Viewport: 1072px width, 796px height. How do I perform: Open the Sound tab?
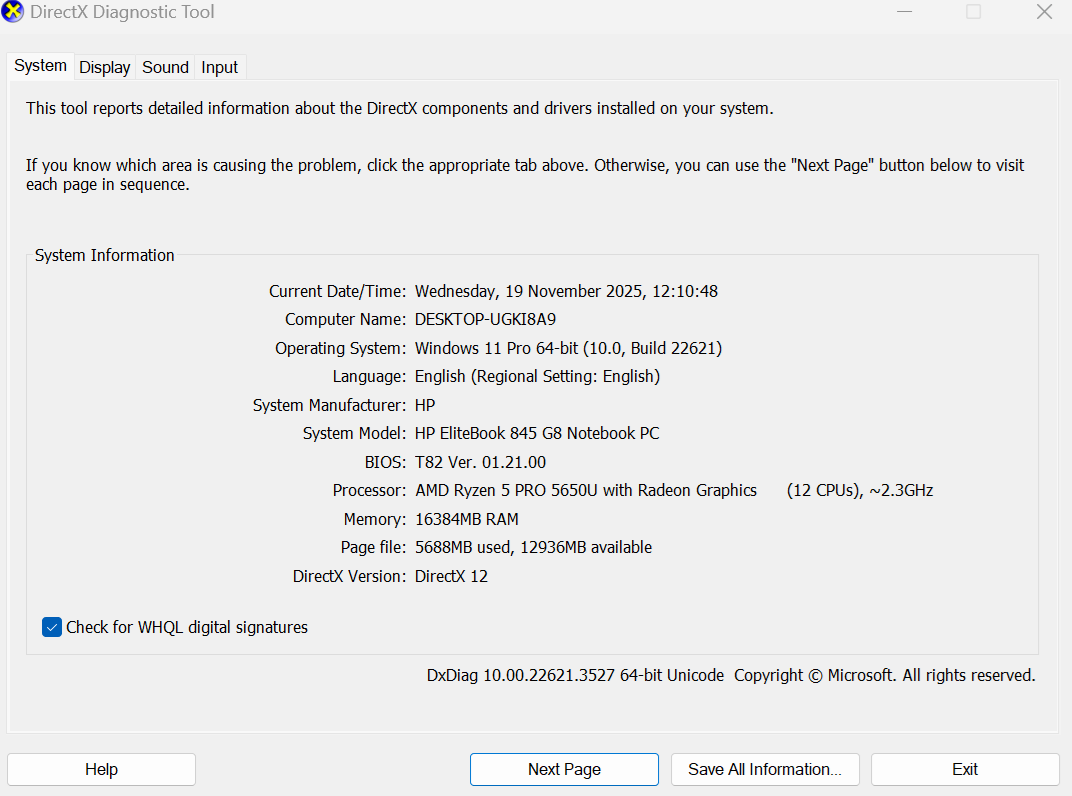165,67
